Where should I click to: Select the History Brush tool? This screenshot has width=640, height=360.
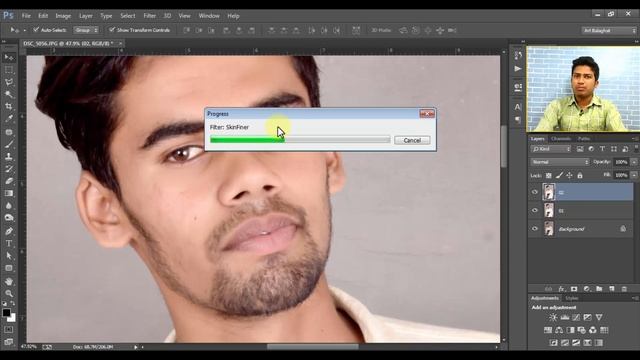coord(9,169)
